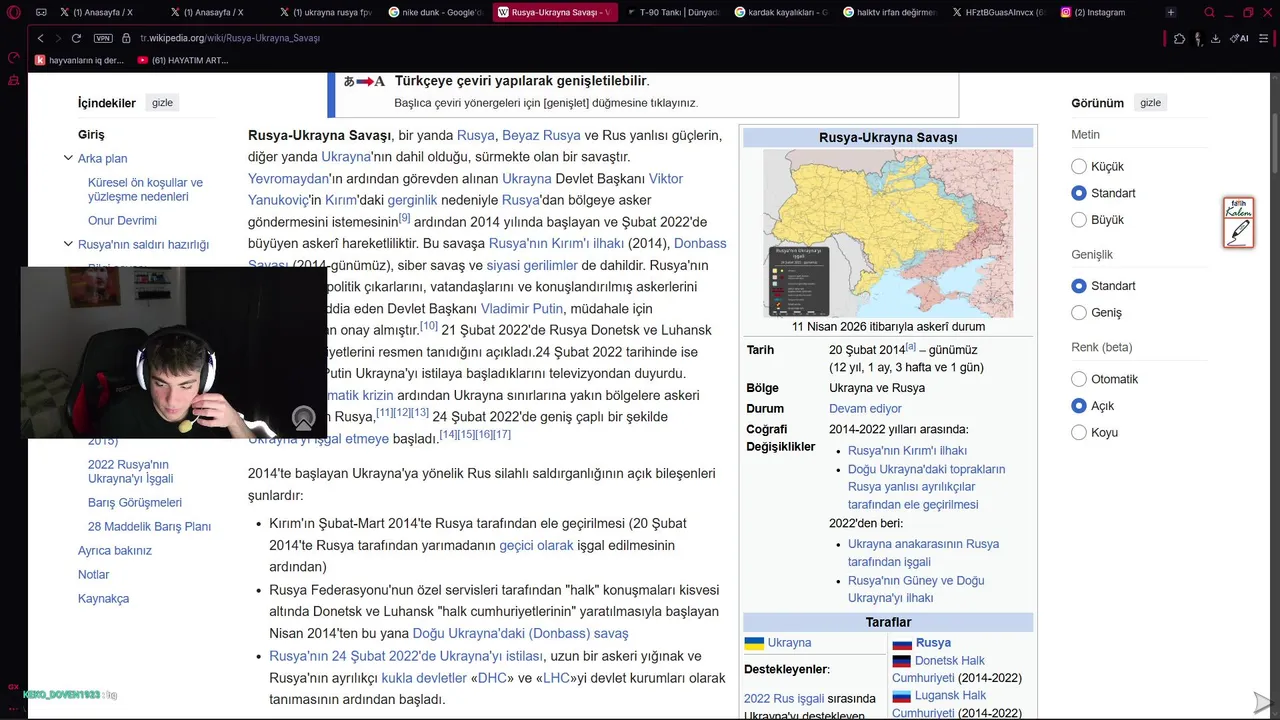This screenshot has width=1280, height=720.
Task: Go to 'Kaynakça' section
Action: tap(103, 598)
